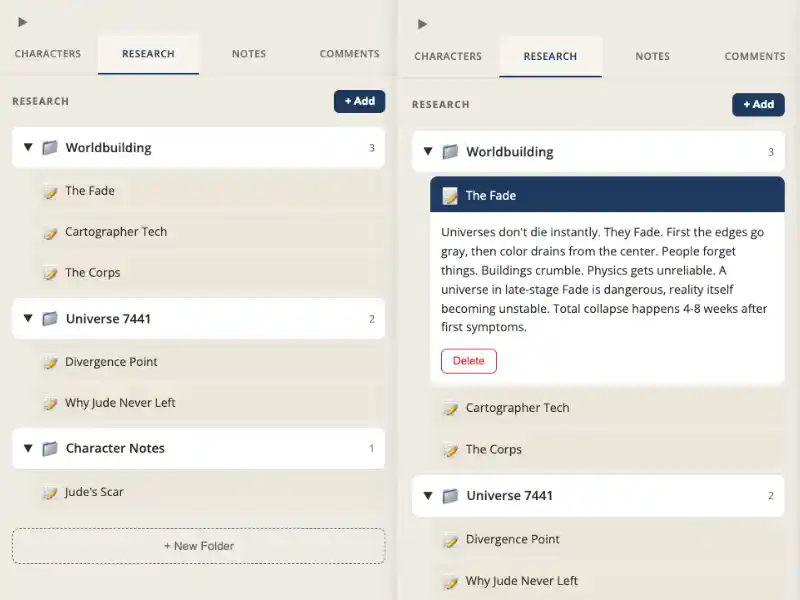The width and height of the screenshot is (800, 600).
Task: Collapse the Worldbuilding folder in the left panel
Action: coord(28,148)
